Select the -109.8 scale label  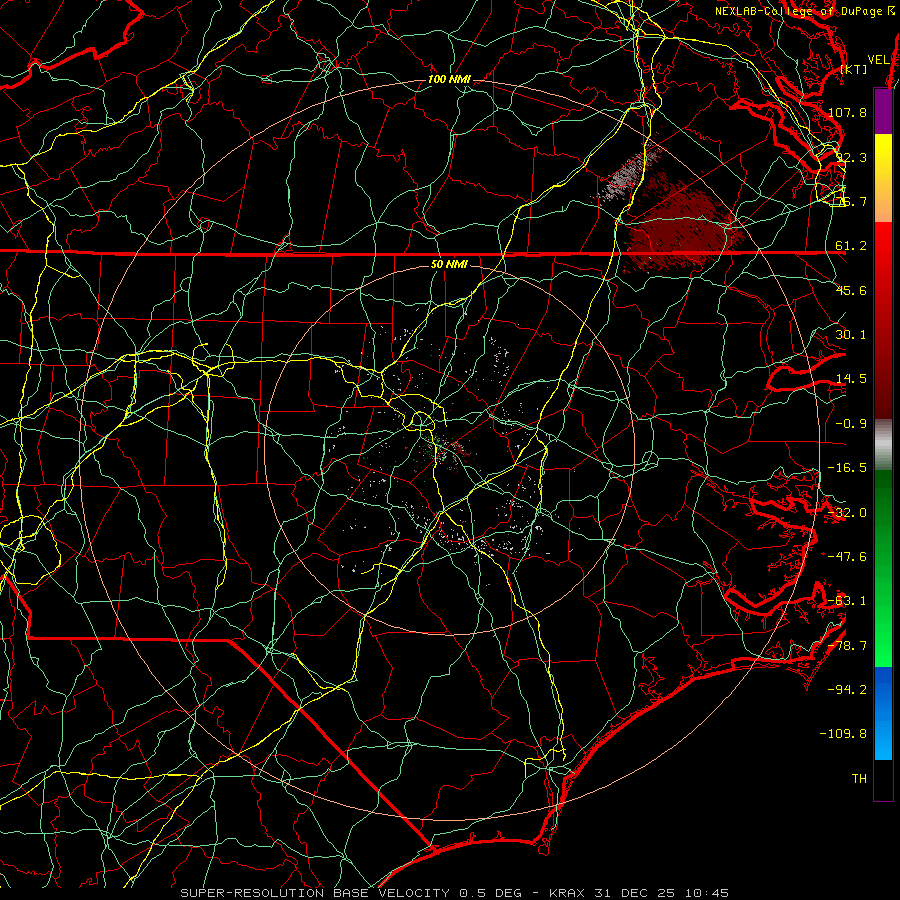[844, 734]
